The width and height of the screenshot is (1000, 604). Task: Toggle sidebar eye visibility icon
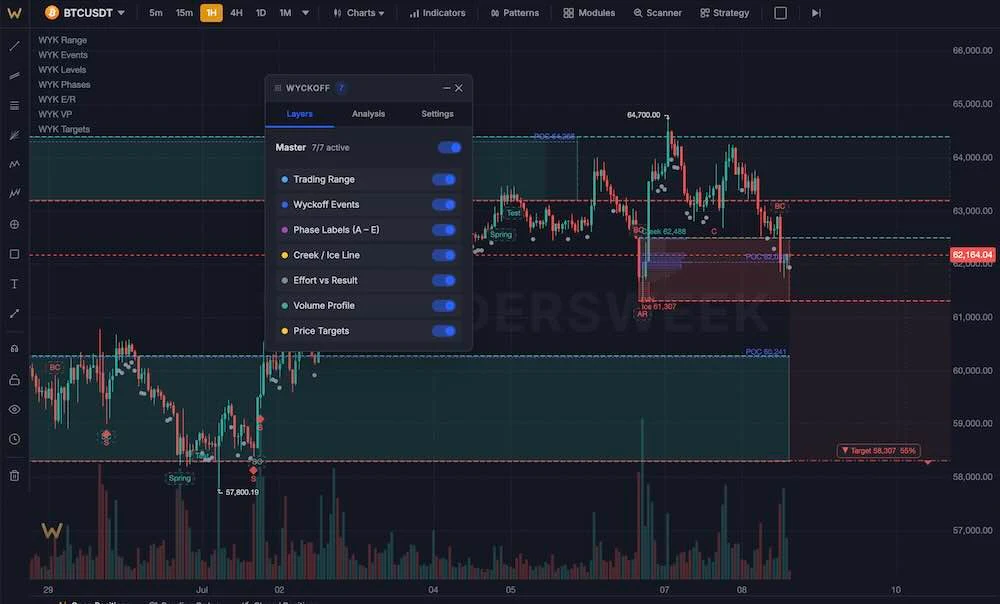click(14, 409)
